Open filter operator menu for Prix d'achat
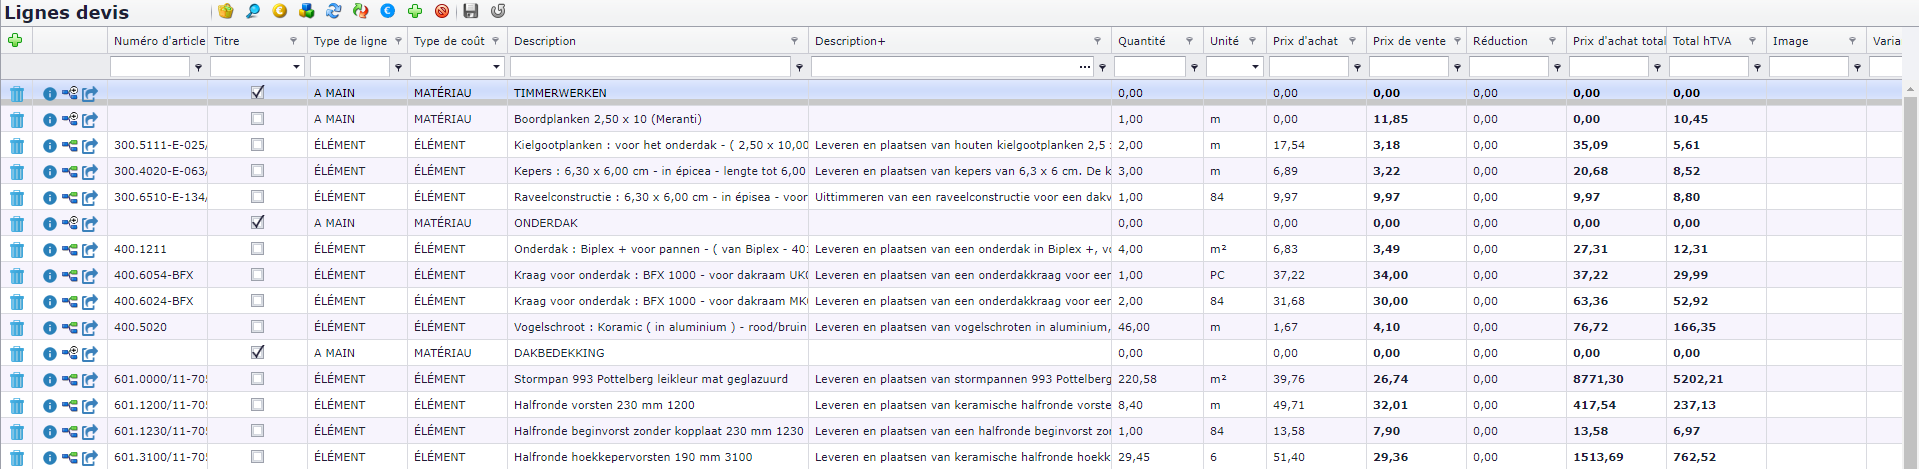1919x469 pixels. [x=1357, y=68]
